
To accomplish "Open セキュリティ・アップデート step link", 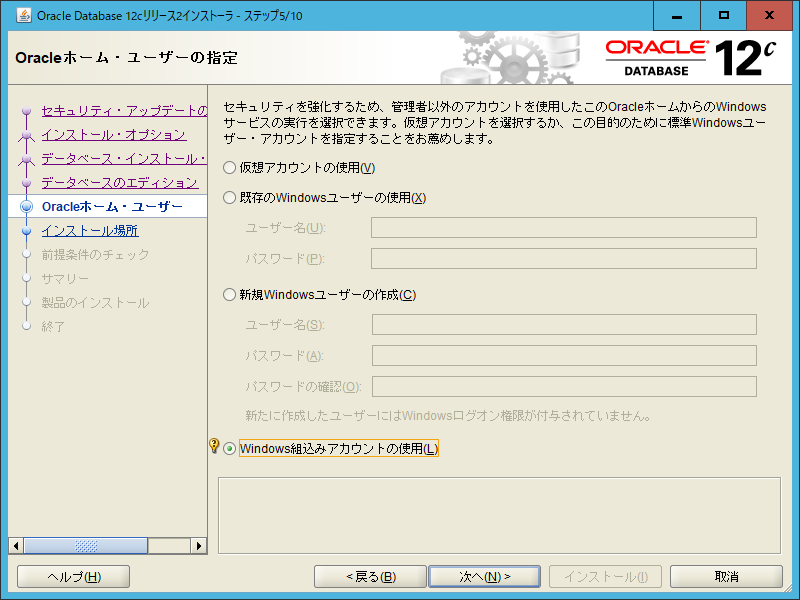I will click(x=124, y=111).
